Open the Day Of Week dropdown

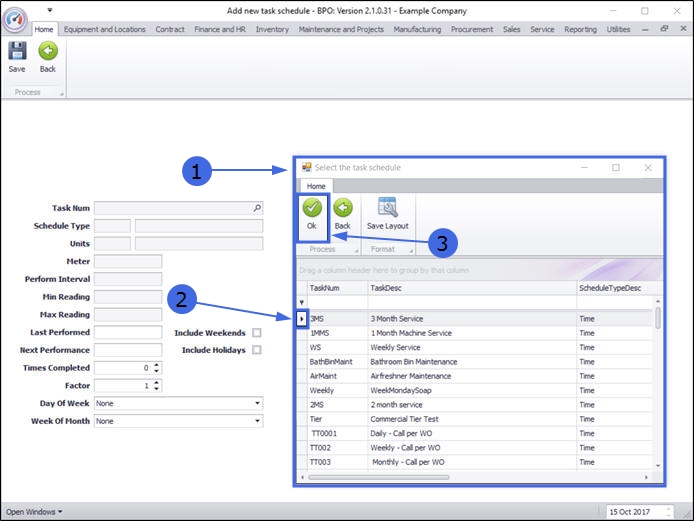tap(257, 403)
